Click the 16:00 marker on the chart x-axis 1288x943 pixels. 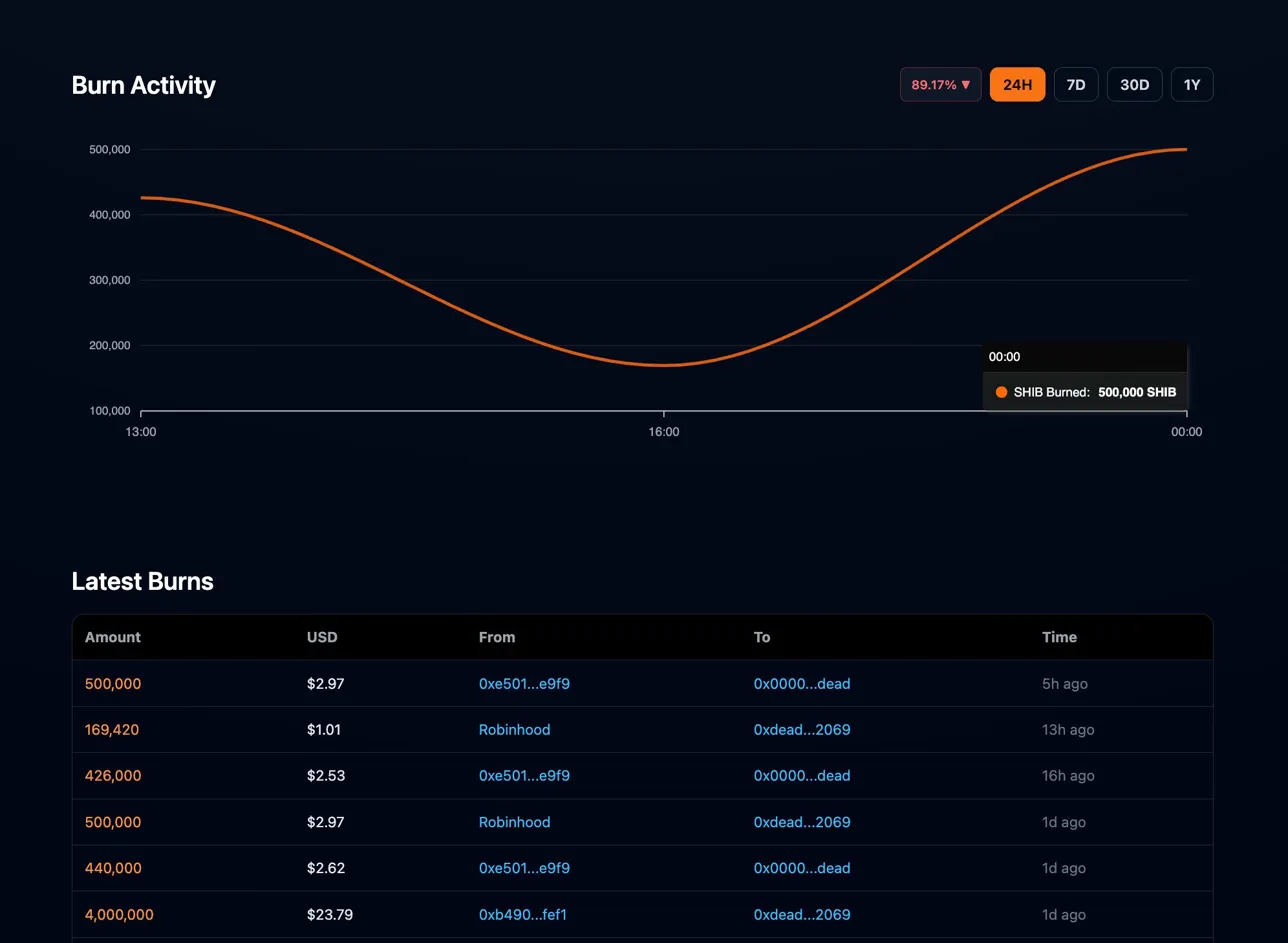pos(663,432)
